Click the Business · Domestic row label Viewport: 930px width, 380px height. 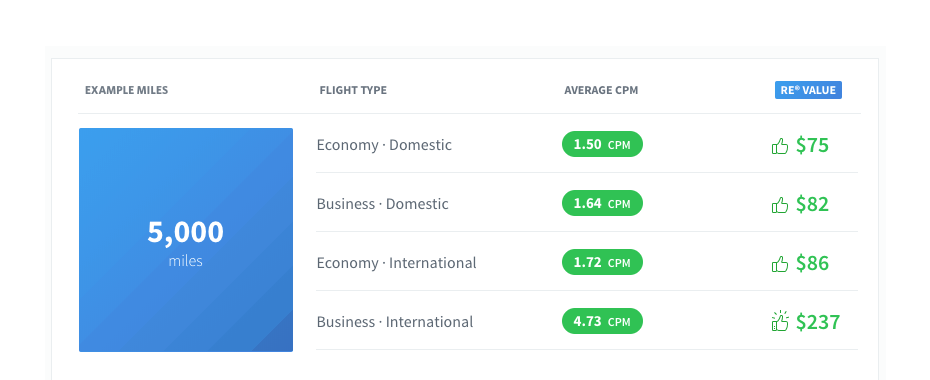pyautogui.click(x=383, y=204)
